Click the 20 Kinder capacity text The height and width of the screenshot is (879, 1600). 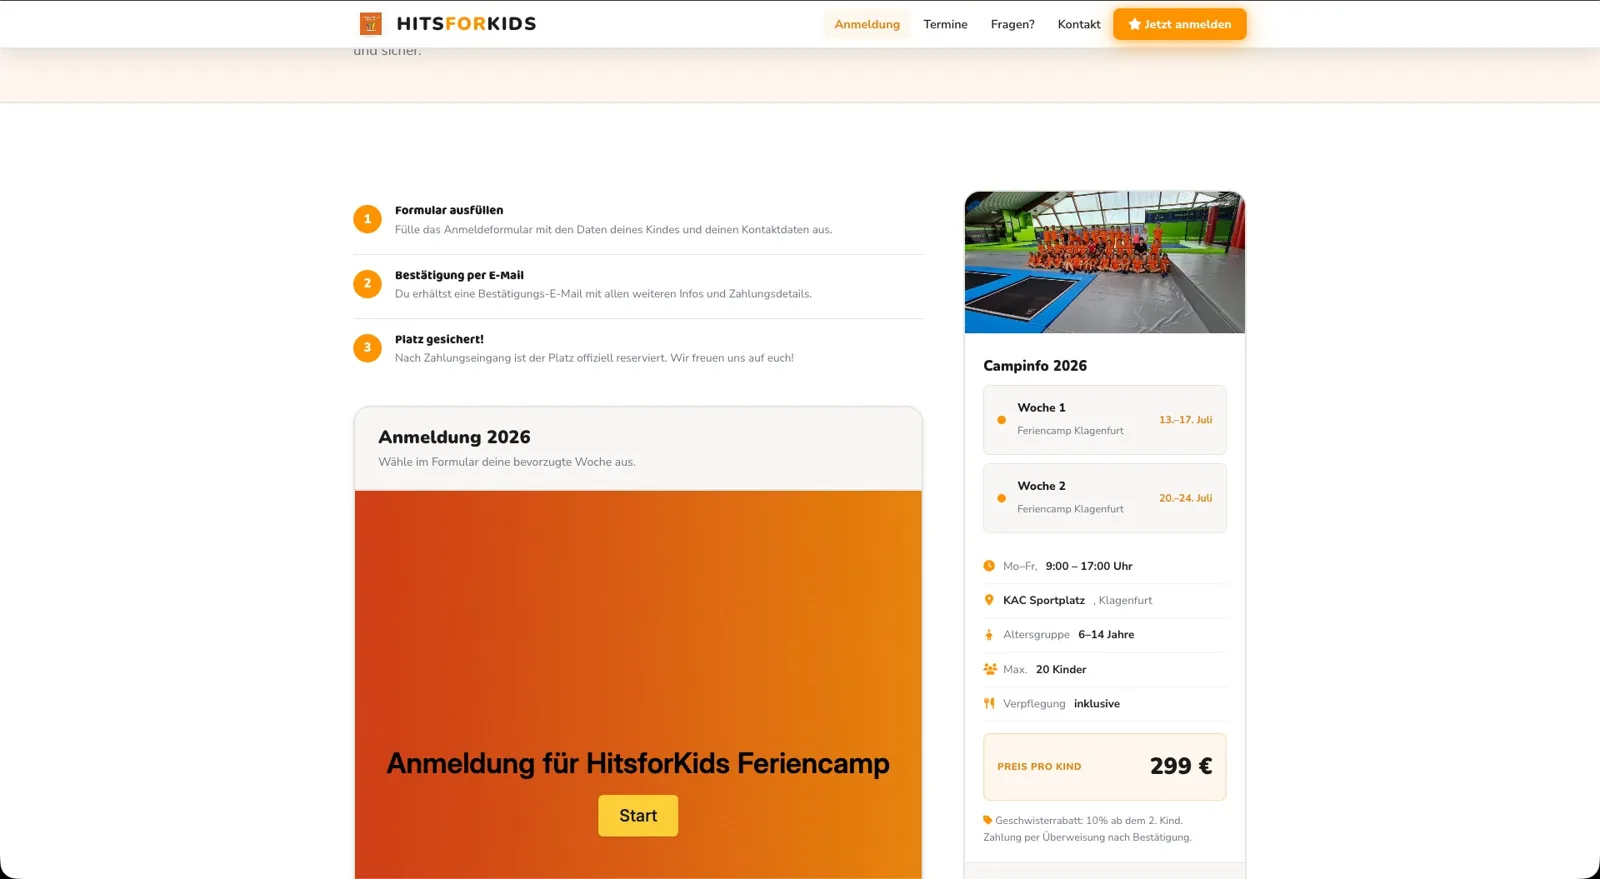click(1061, 670)
